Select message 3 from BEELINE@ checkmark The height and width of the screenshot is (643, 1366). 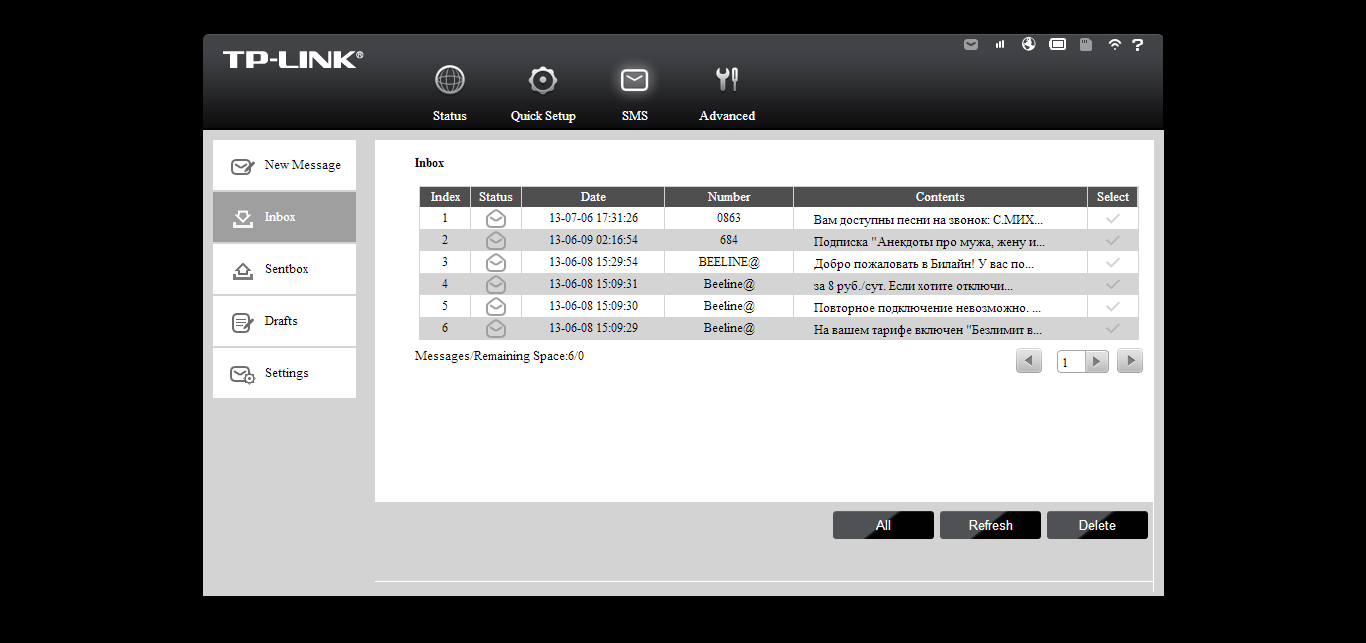1112,262
